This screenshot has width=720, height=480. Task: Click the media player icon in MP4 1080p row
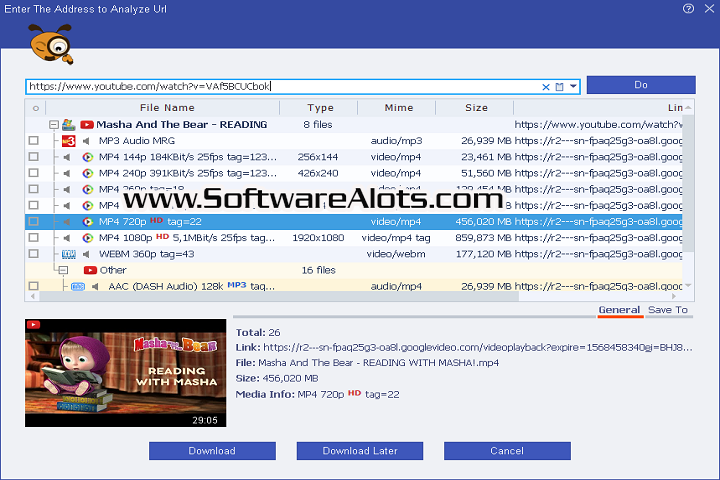coord(88,238)
